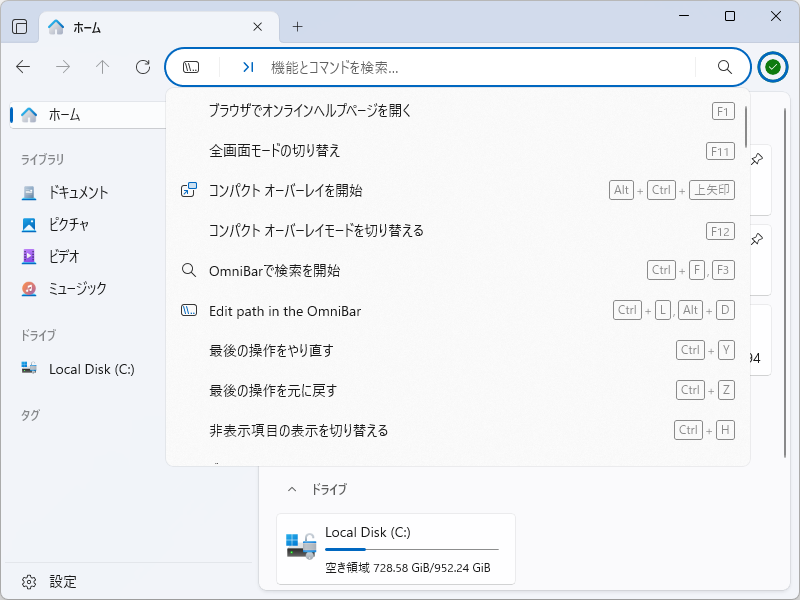800x600 pixels.
Task: Collapse the ドライブ section
Action: (293, 489)
